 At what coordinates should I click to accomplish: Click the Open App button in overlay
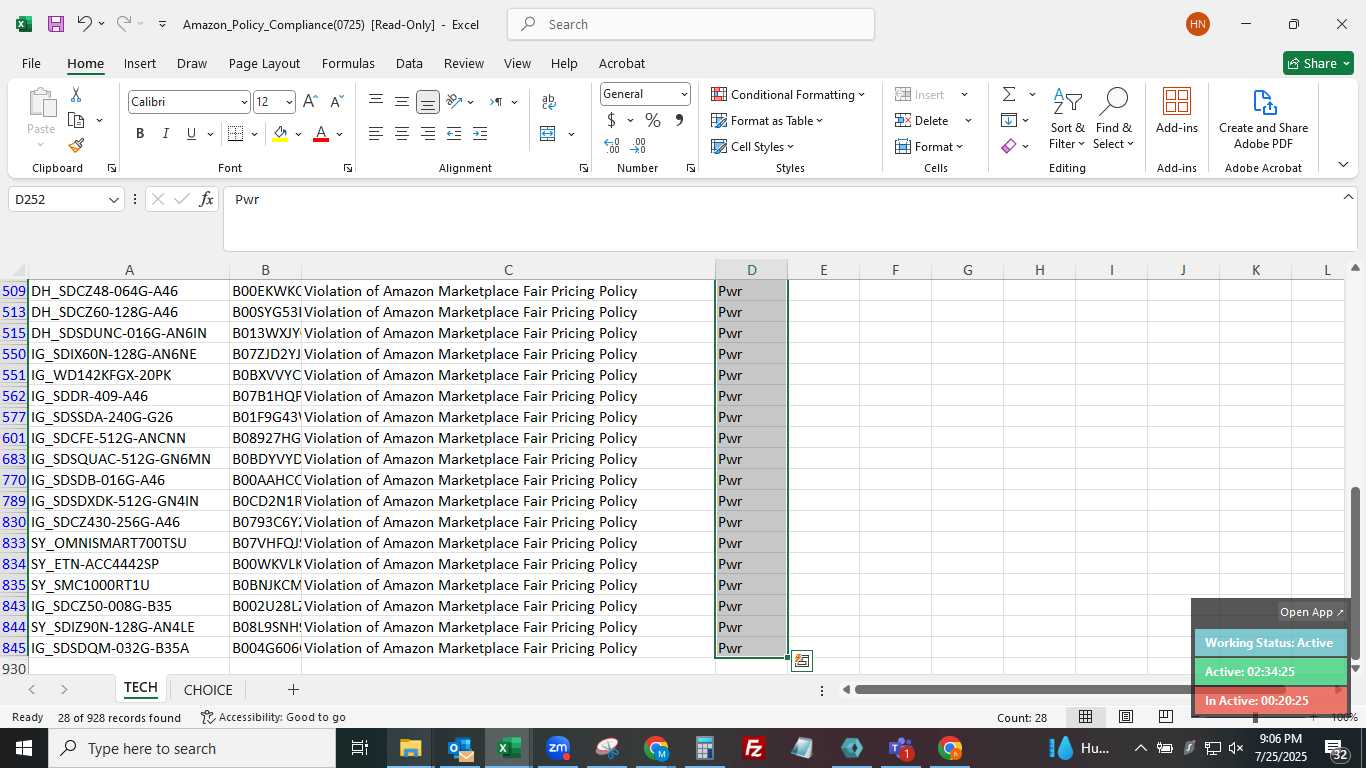1312,612
